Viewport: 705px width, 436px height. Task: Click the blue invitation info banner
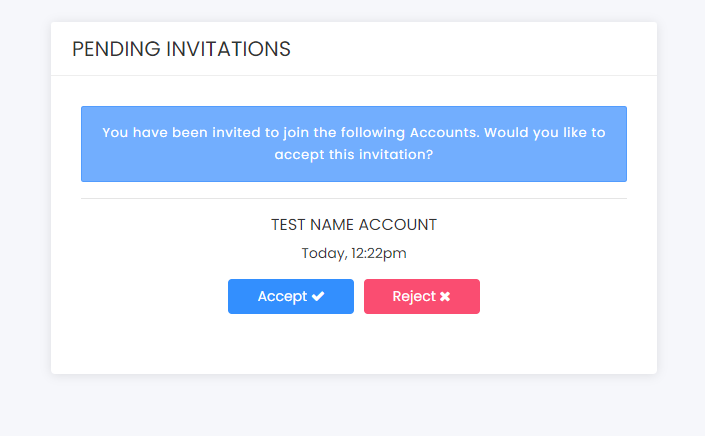coord(354,144)
